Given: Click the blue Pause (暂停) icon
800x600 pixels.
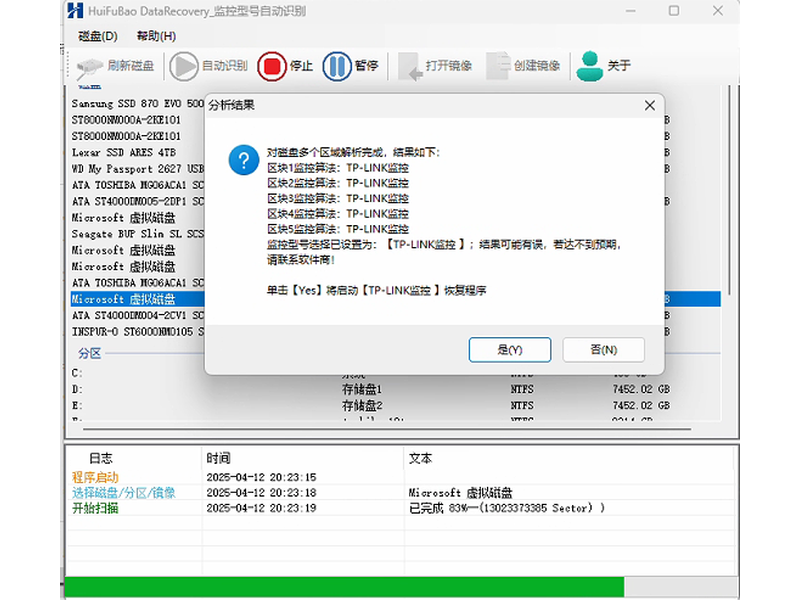Looking at the screenshot, I should point(337,66).
